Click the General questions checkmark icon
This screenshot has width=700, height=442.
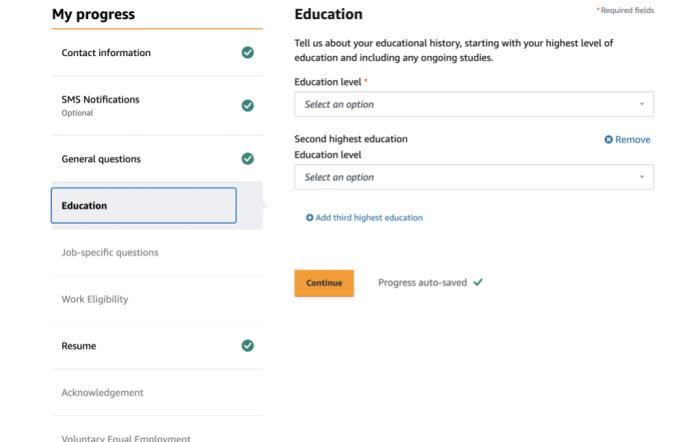(248, 158)
